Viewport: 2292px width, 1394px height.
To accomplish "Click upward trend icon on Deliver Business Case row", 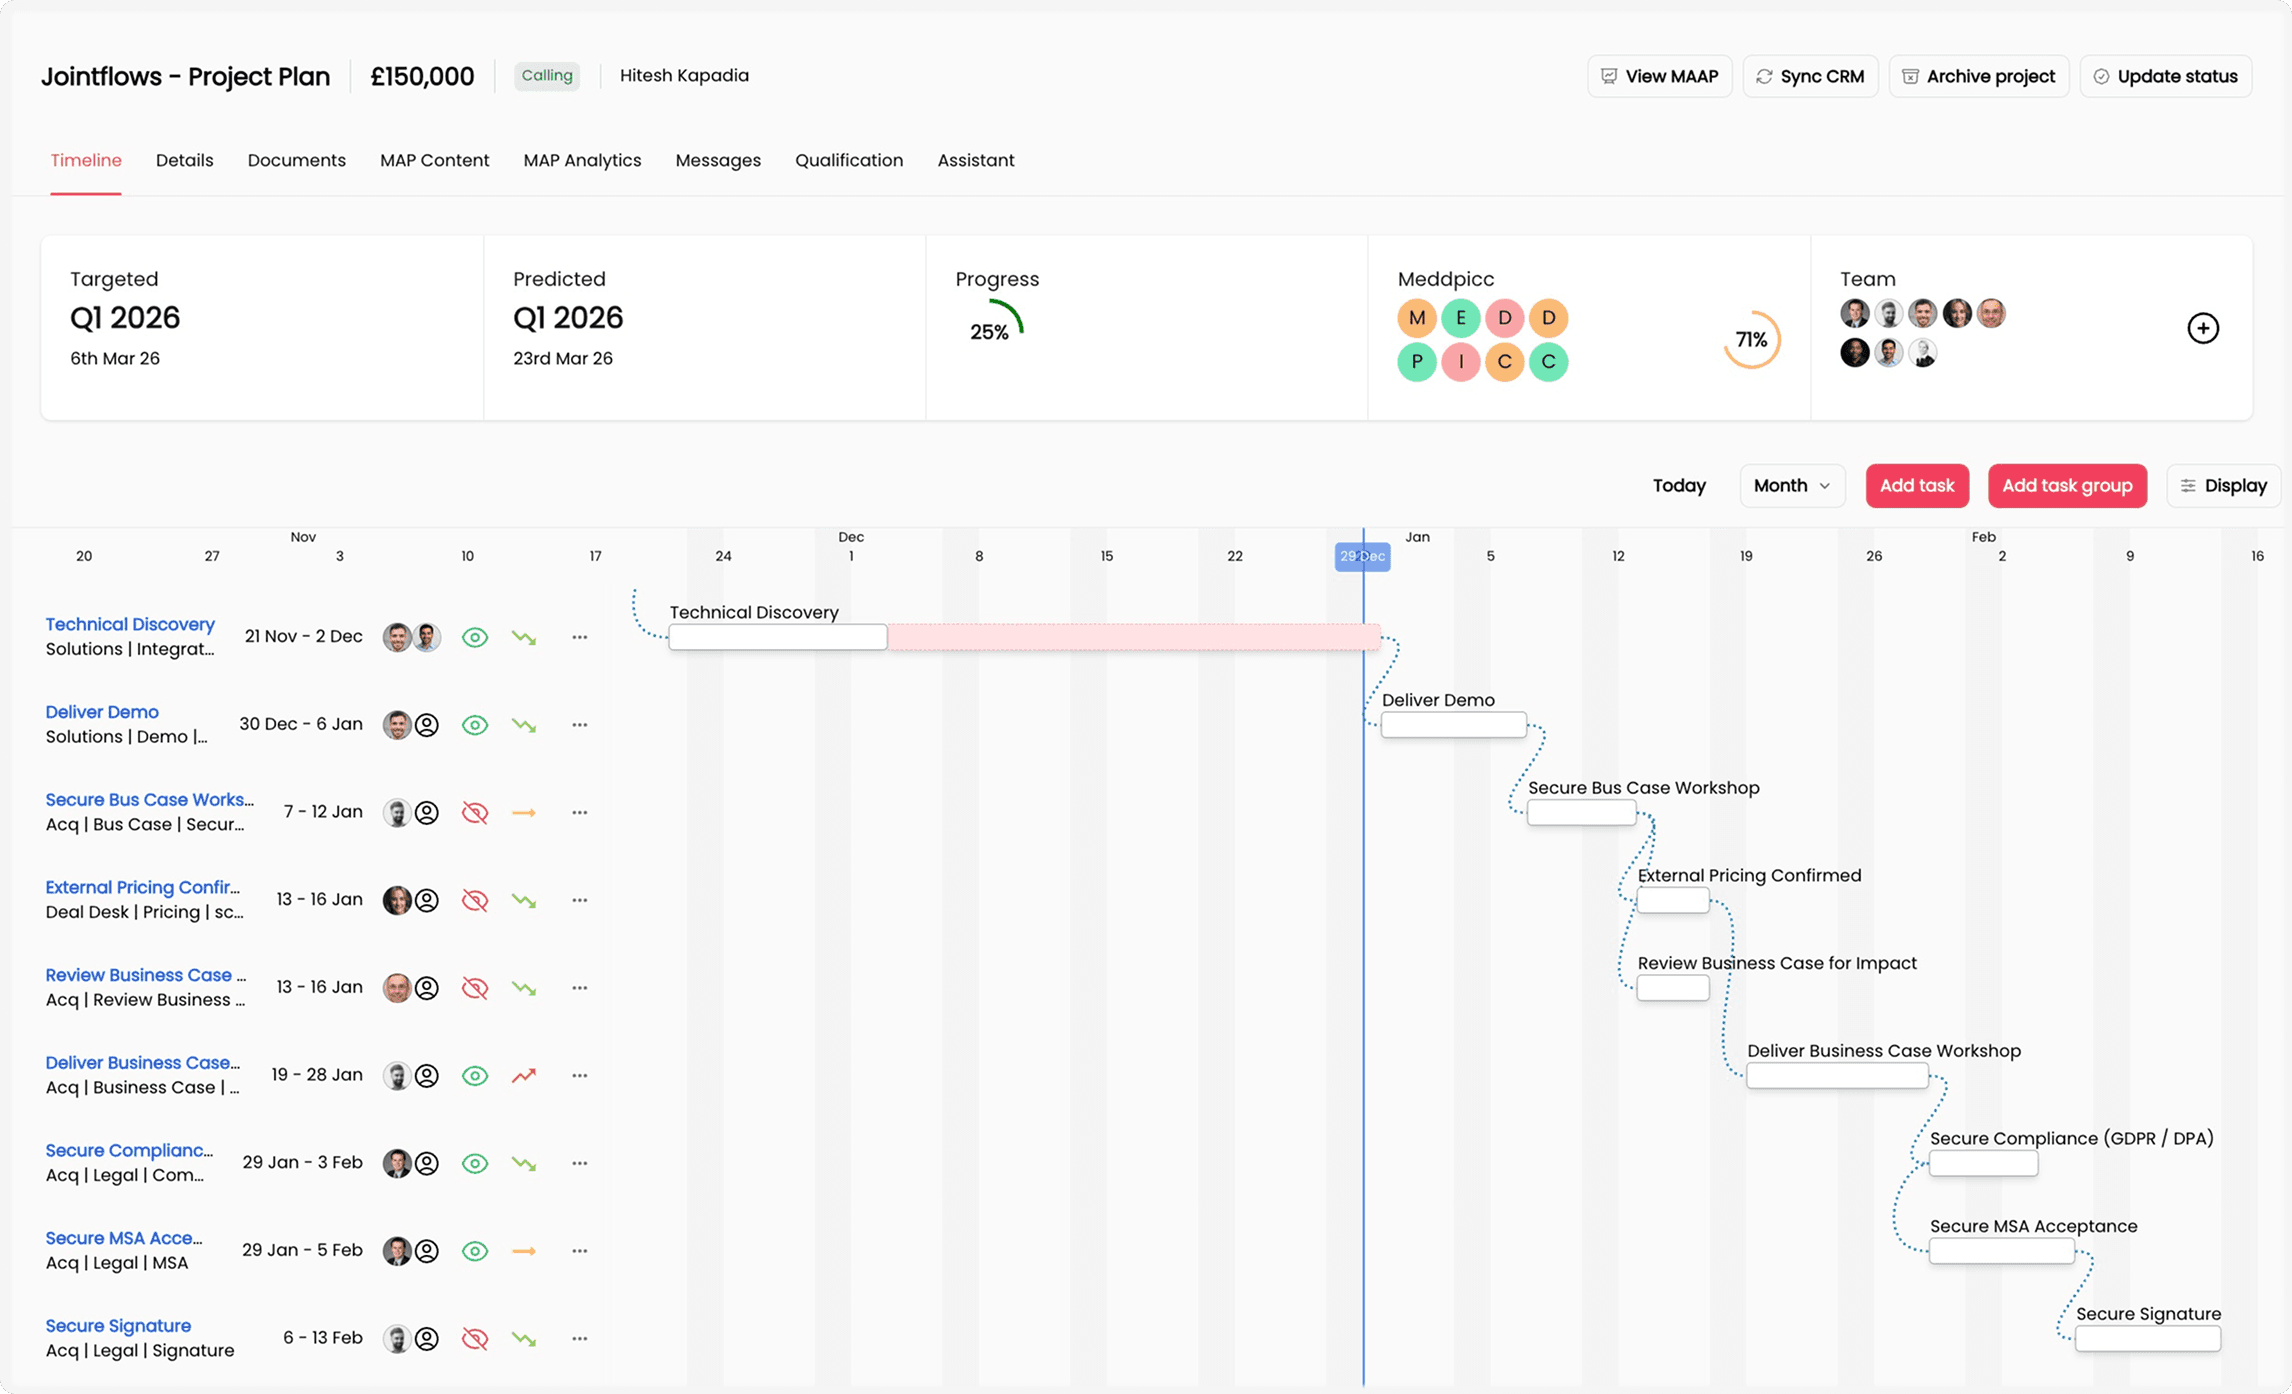I will click(524, 1075).
